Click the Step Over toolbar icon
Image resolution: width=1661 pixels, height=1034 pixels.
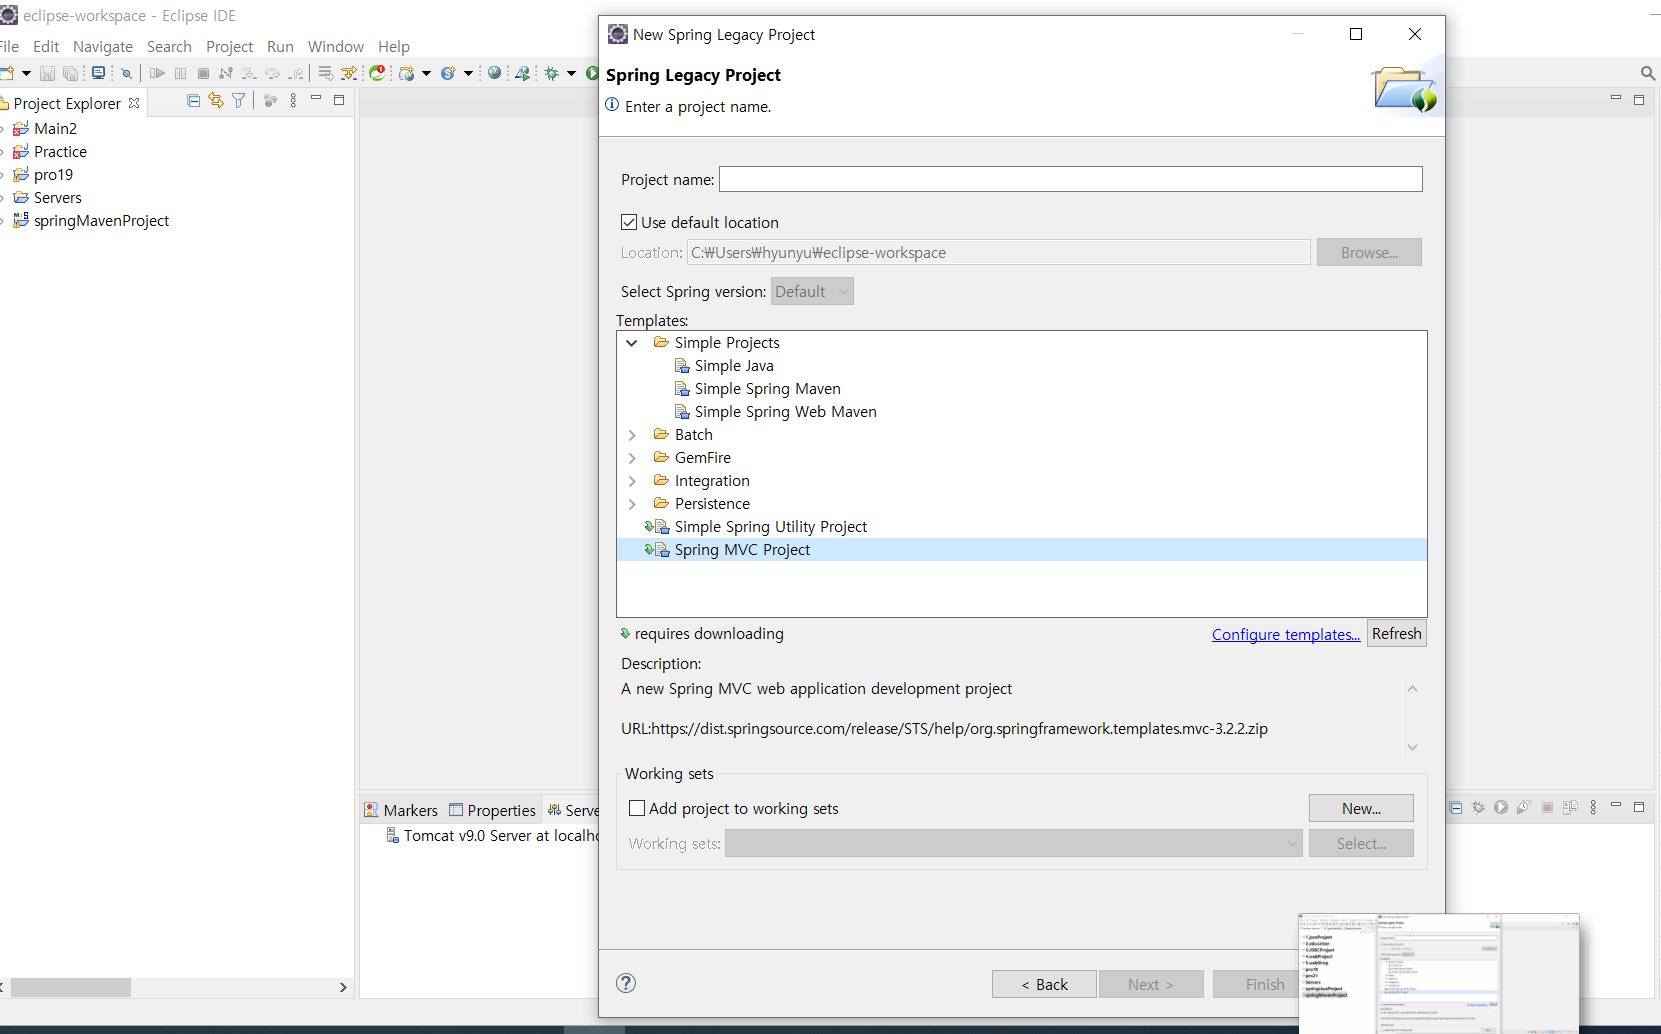272,73
